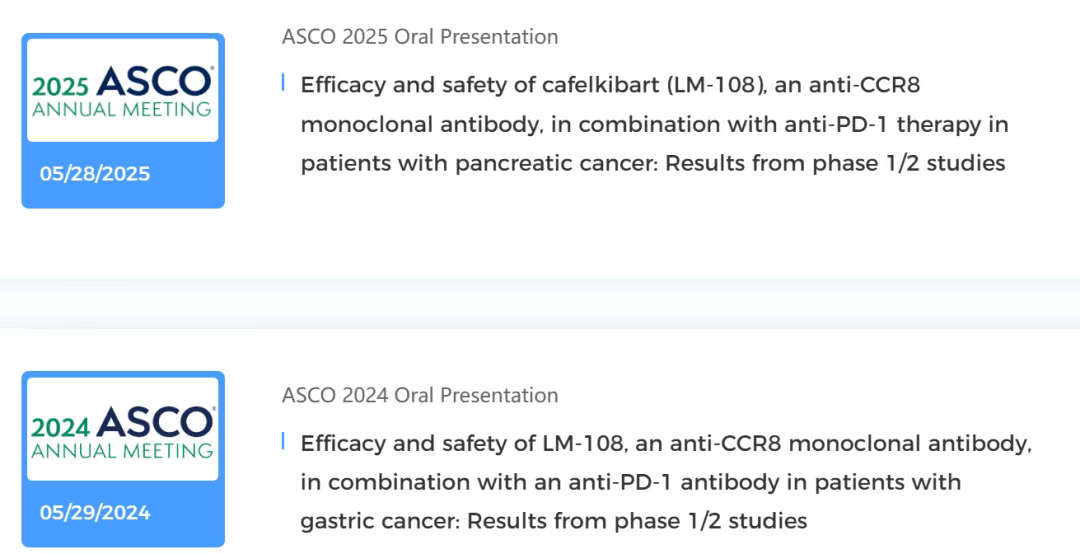The image size is (1080, 554).
Task: Click 'ANNUAL MEETING' text in the 2025 logo
Action: pos(121,110)
